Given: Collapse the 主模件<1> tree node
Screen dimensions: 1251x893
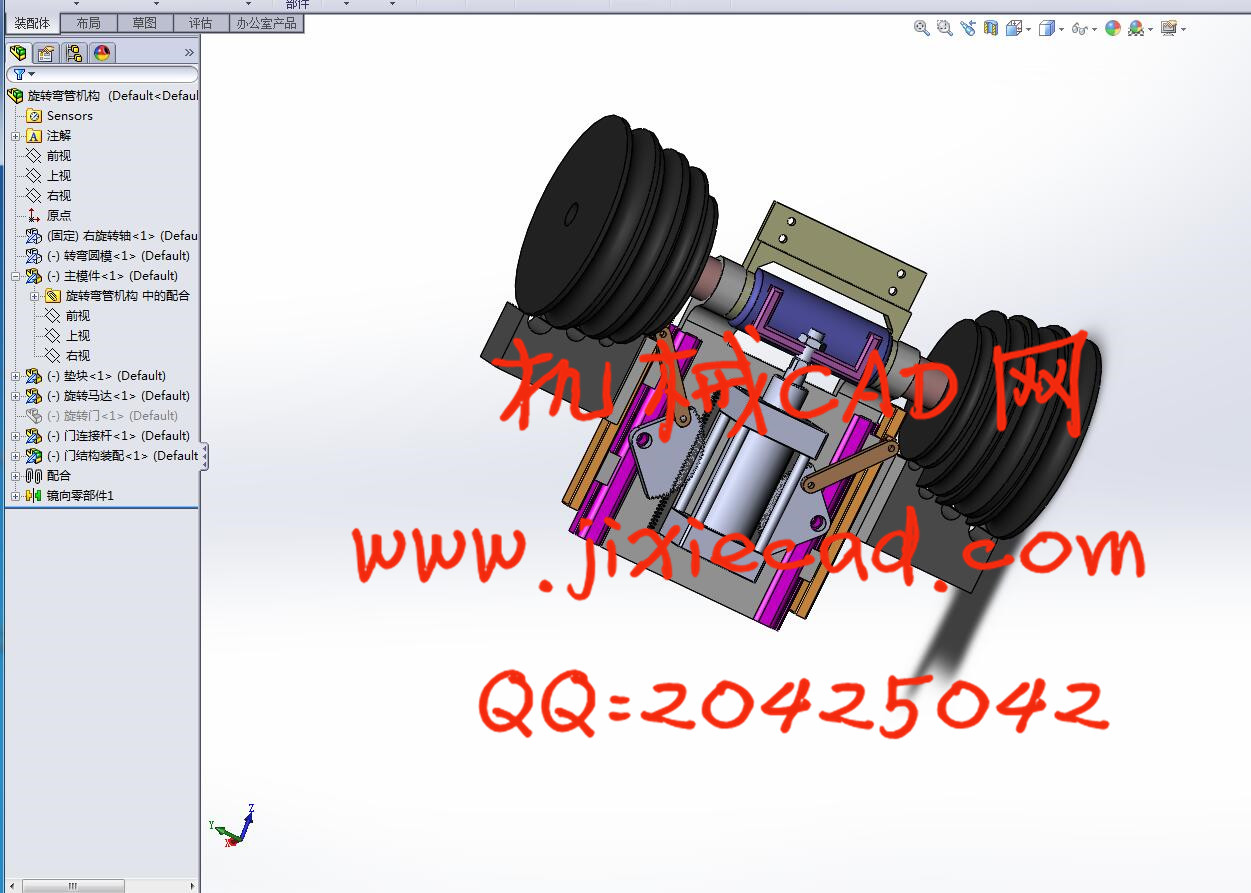Looking at the screenshot, I should (x=15, y=276).
